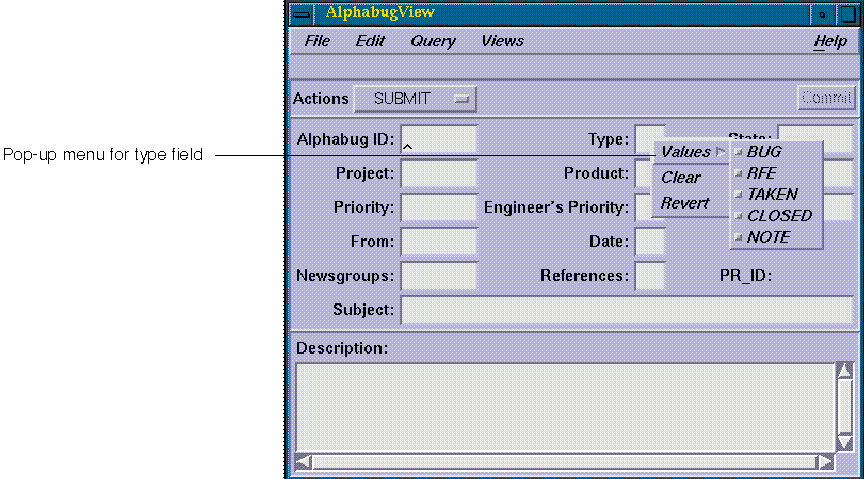This screenshot has width=864, height=479.
Task: Choose TAKEN from the values list
Action: [x=771, y=194]
